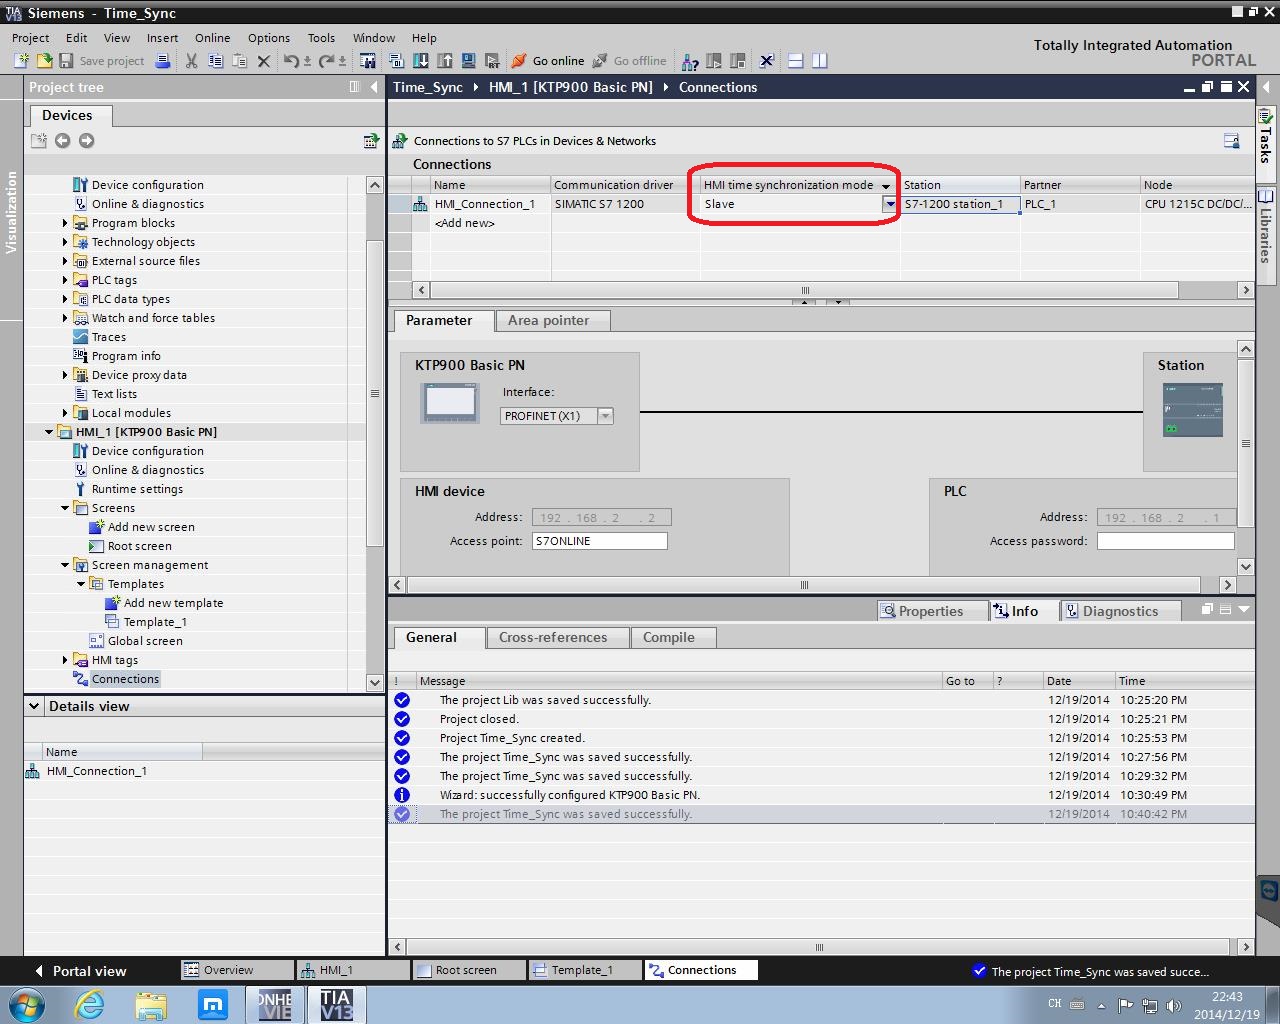Open the Overview editor button

tap(237, 970)
